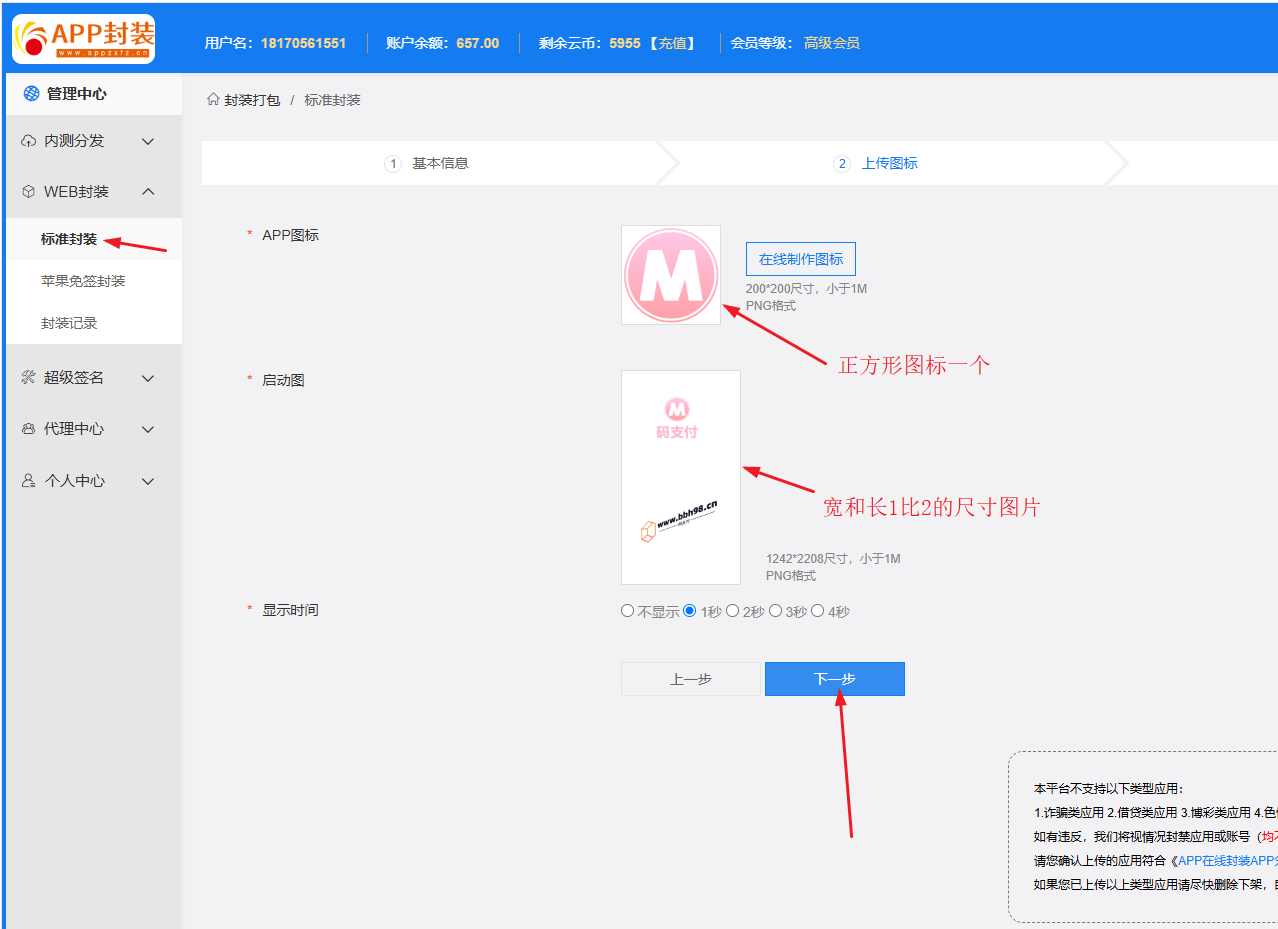Click the 在线制作图标 button
This screenshot has width=1278, height=929.
(800, 259)
